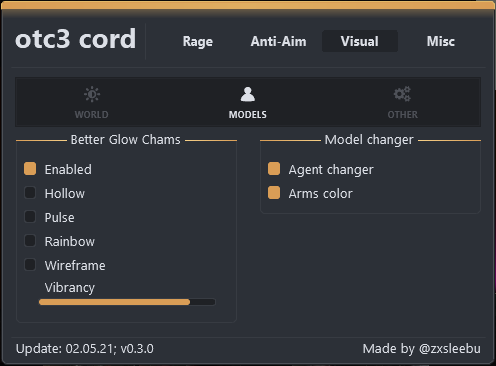Click the World sun icon
496x366 pixels.
92,94
